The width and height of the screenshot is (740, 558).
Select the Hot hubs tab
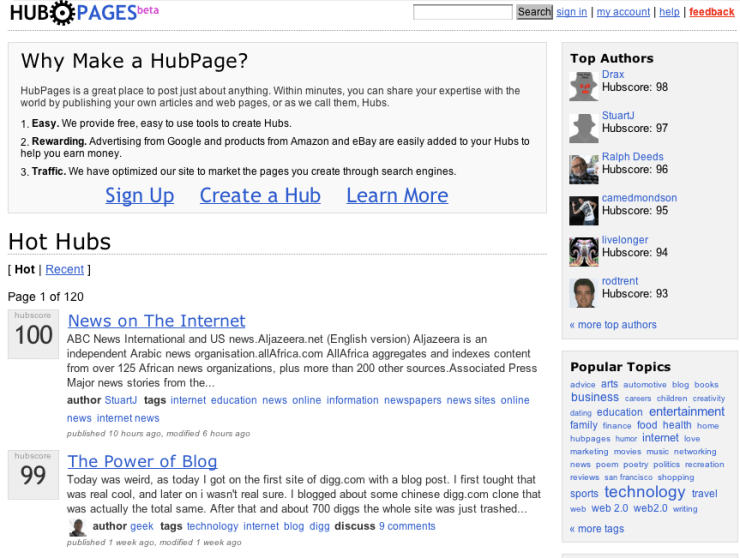point(25,269)
